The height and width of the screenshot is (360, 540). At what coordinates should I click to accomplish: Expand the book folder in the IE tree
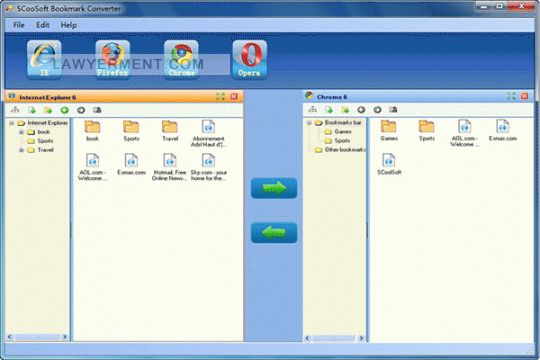(x=21, y=132)
